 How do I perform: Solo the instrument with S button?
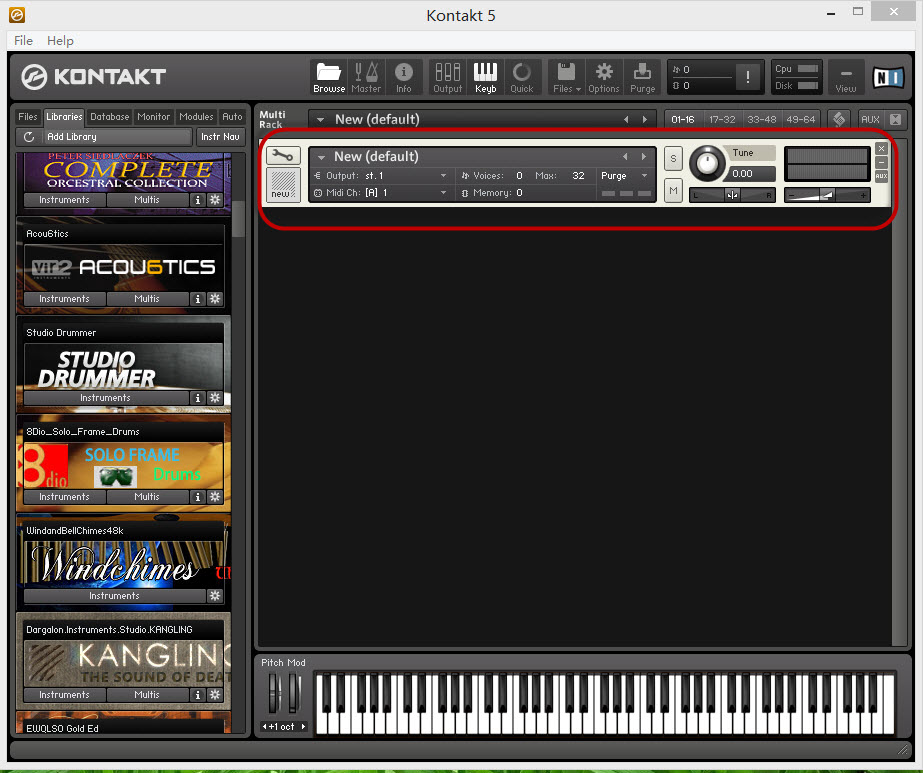click(673, 158)
